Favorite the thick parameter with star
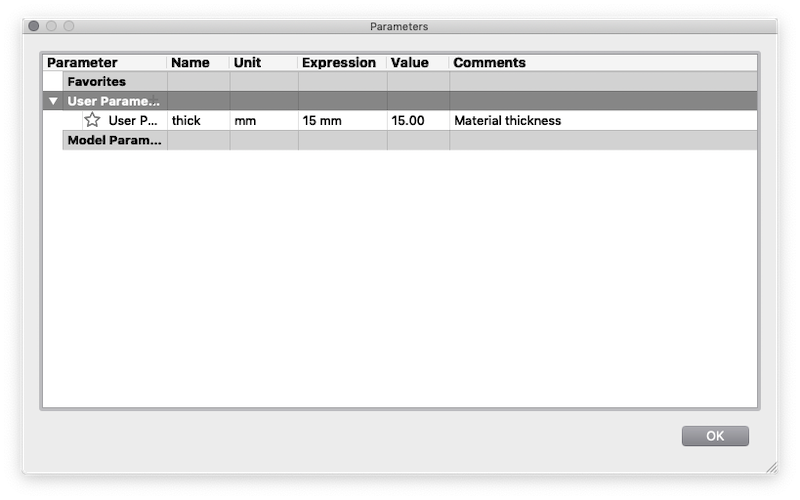Image resolution: width=800 pixels, height=500 pixels. (x=92, y=120)
